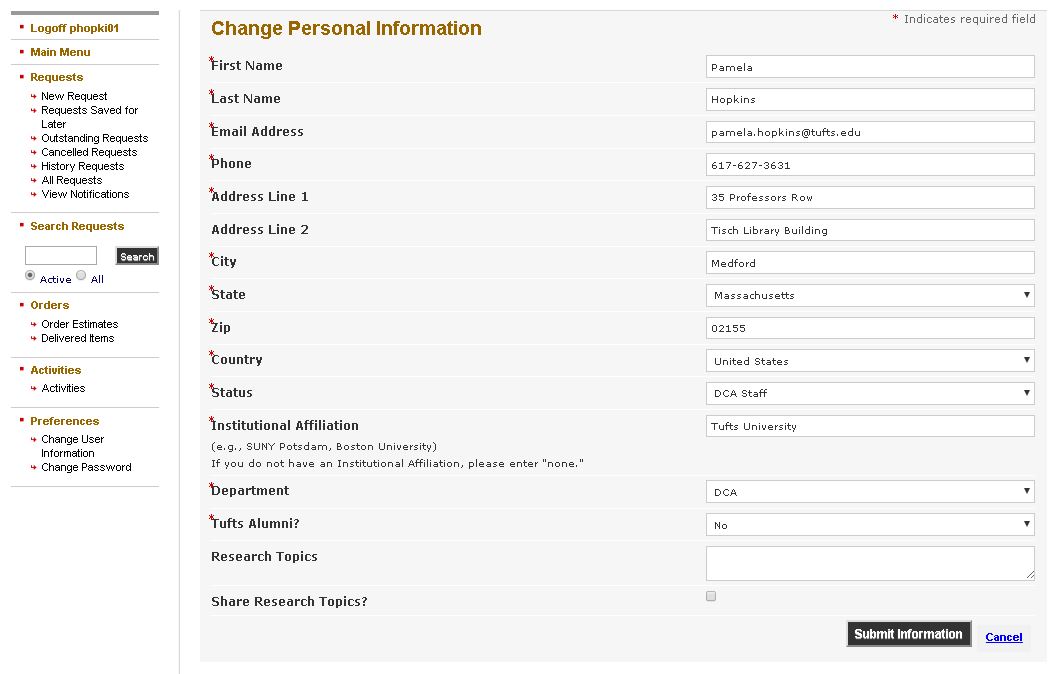Select the Active radio button
The width and height of the screenshot is (1062, 674).
[30, 275]
